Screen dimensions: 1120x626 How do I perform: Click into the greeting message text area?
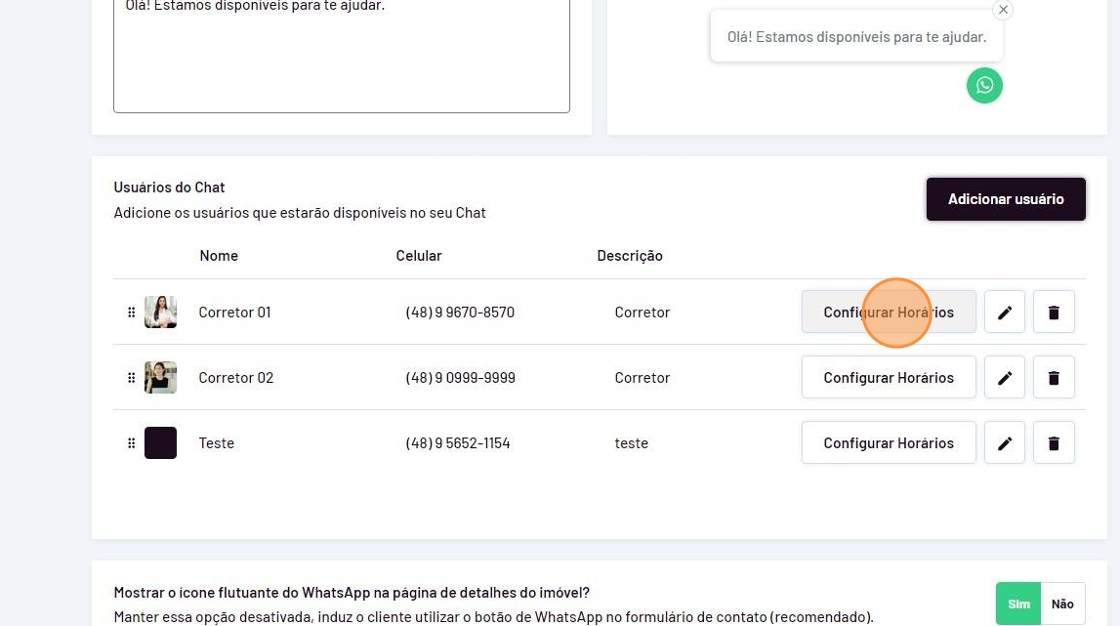[341, 60]
